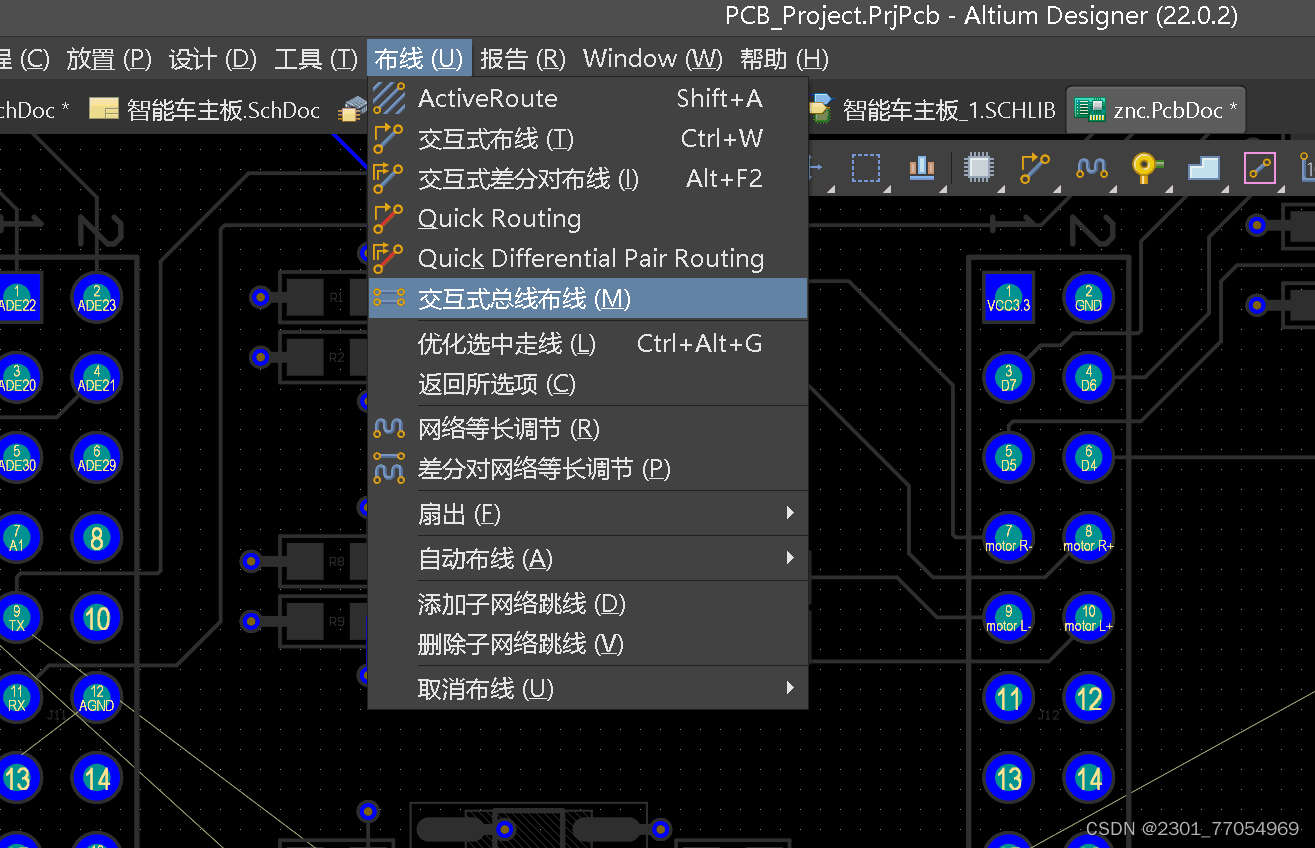Open dropdown arrow of via tool
The width and height of the screenshot is (1315, 848).
(x=1167, y=187)
